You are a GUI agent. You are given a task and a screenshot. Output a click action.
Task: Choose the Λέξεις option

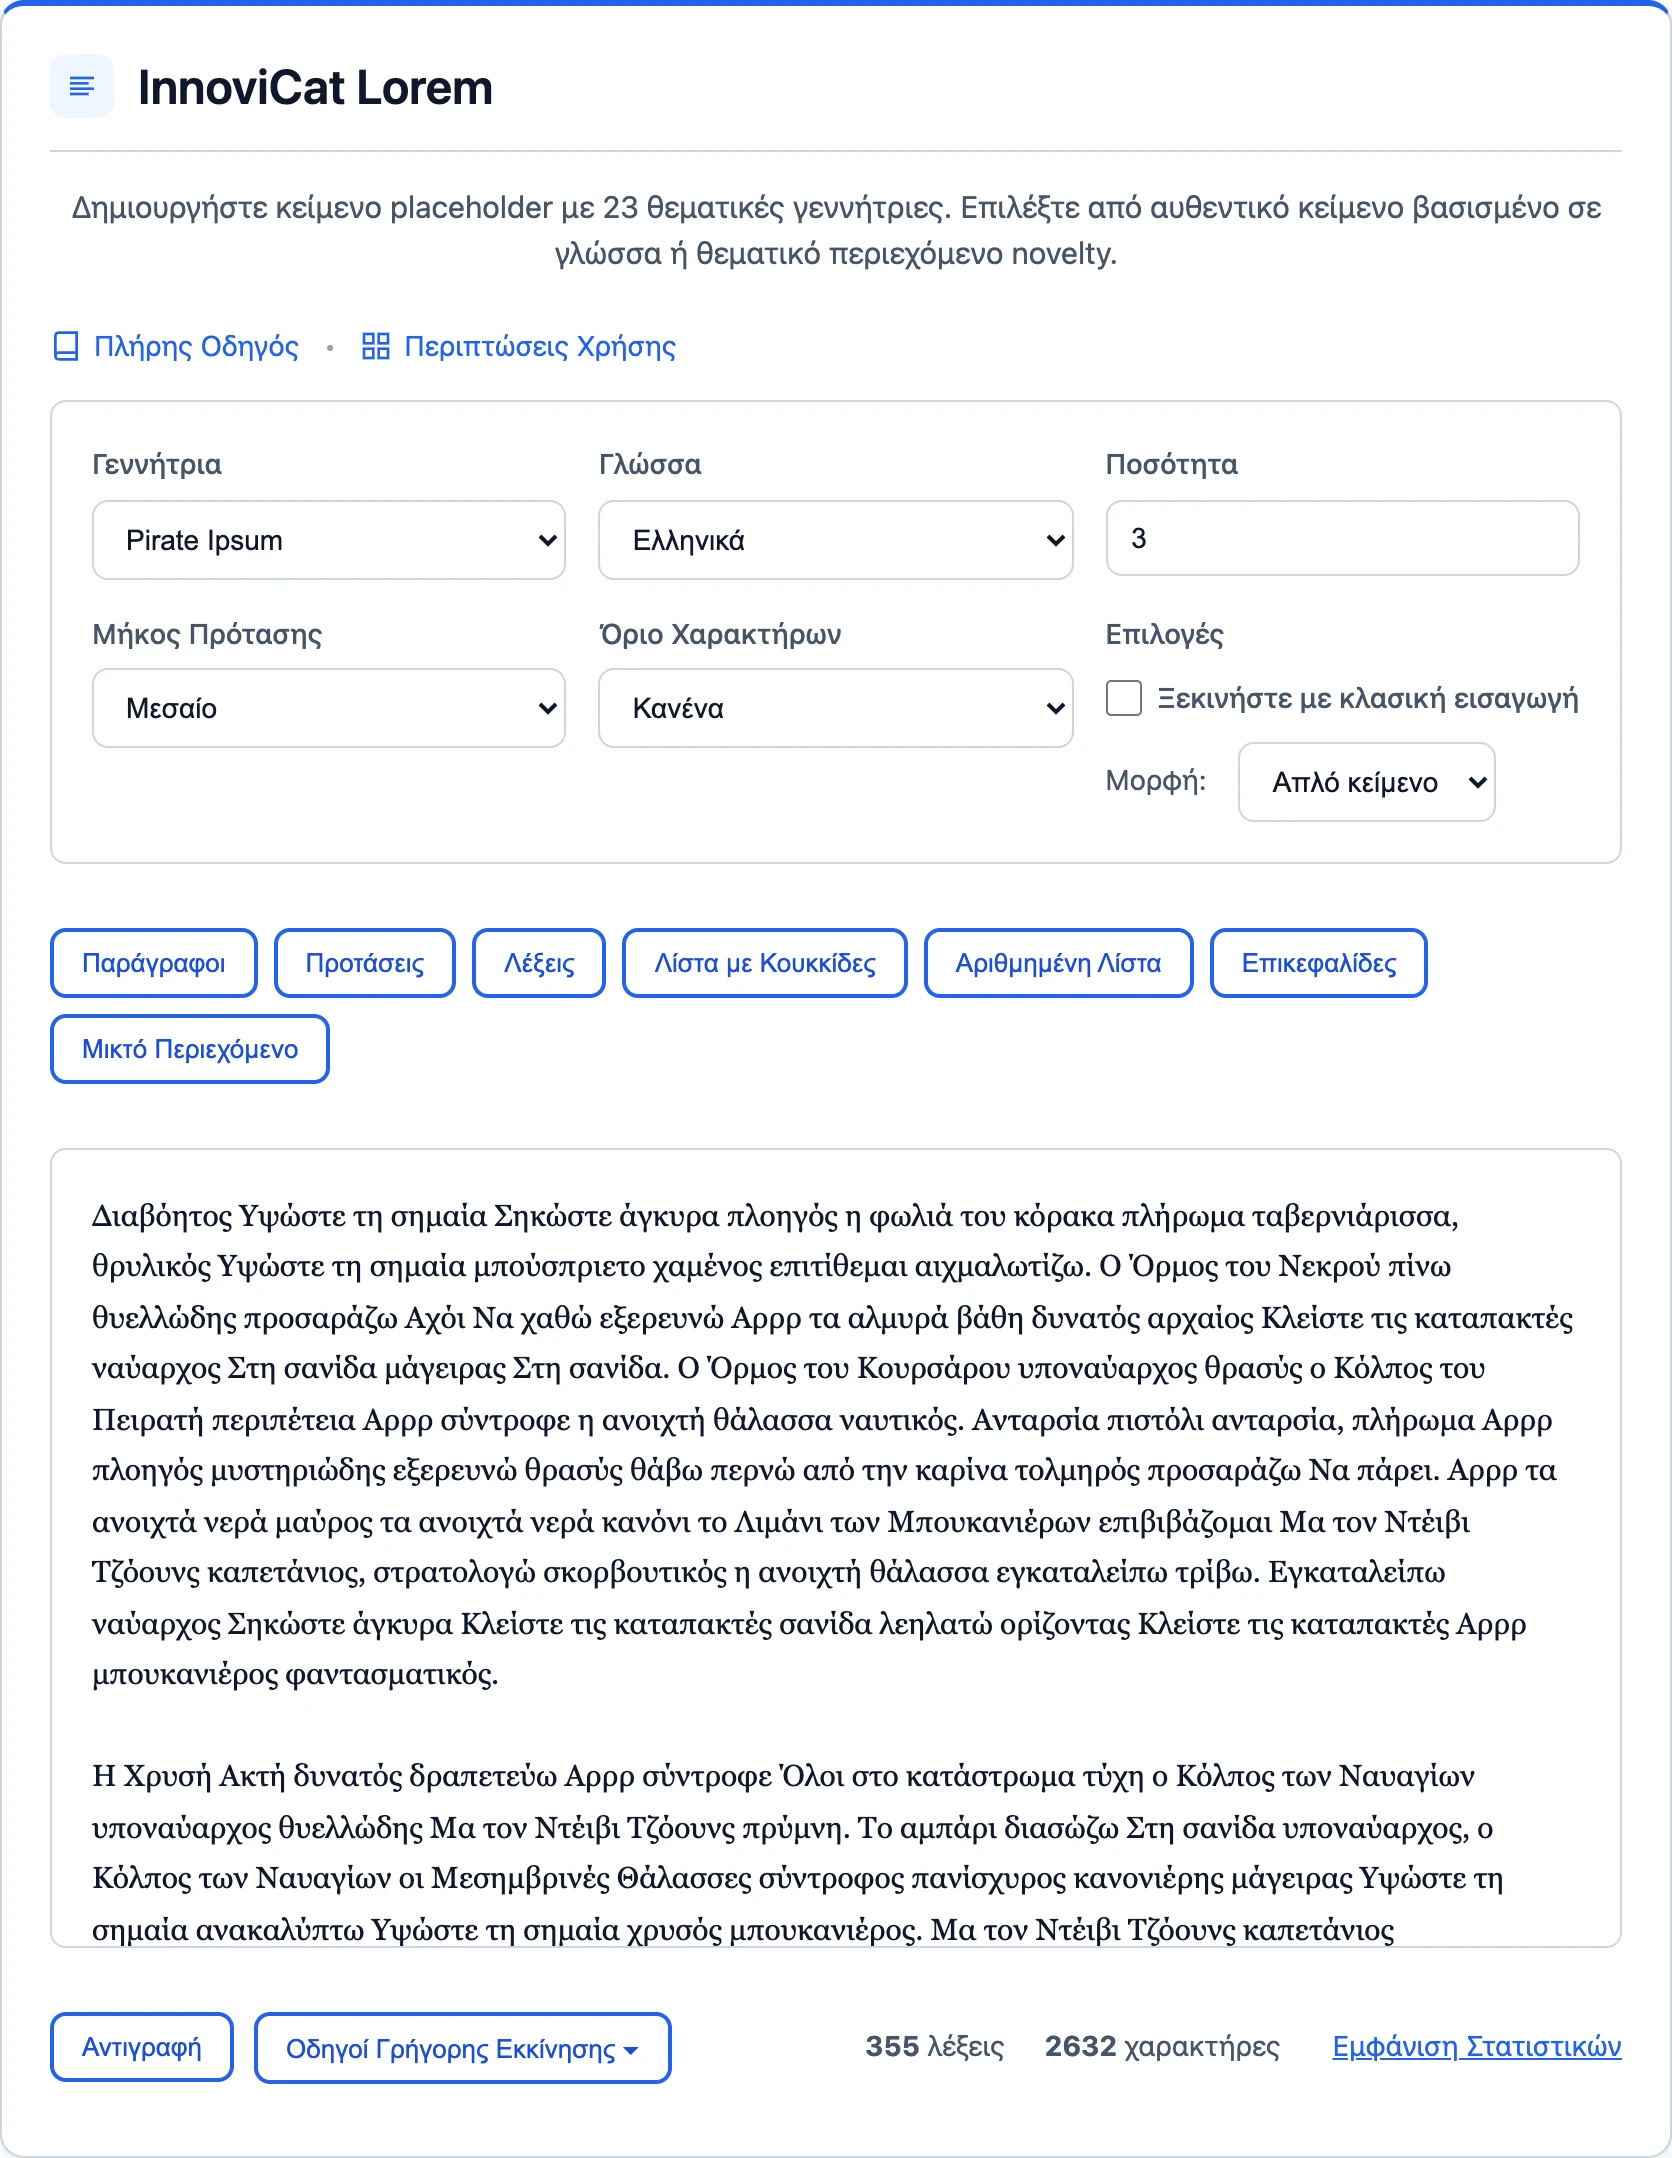[539, 963]
